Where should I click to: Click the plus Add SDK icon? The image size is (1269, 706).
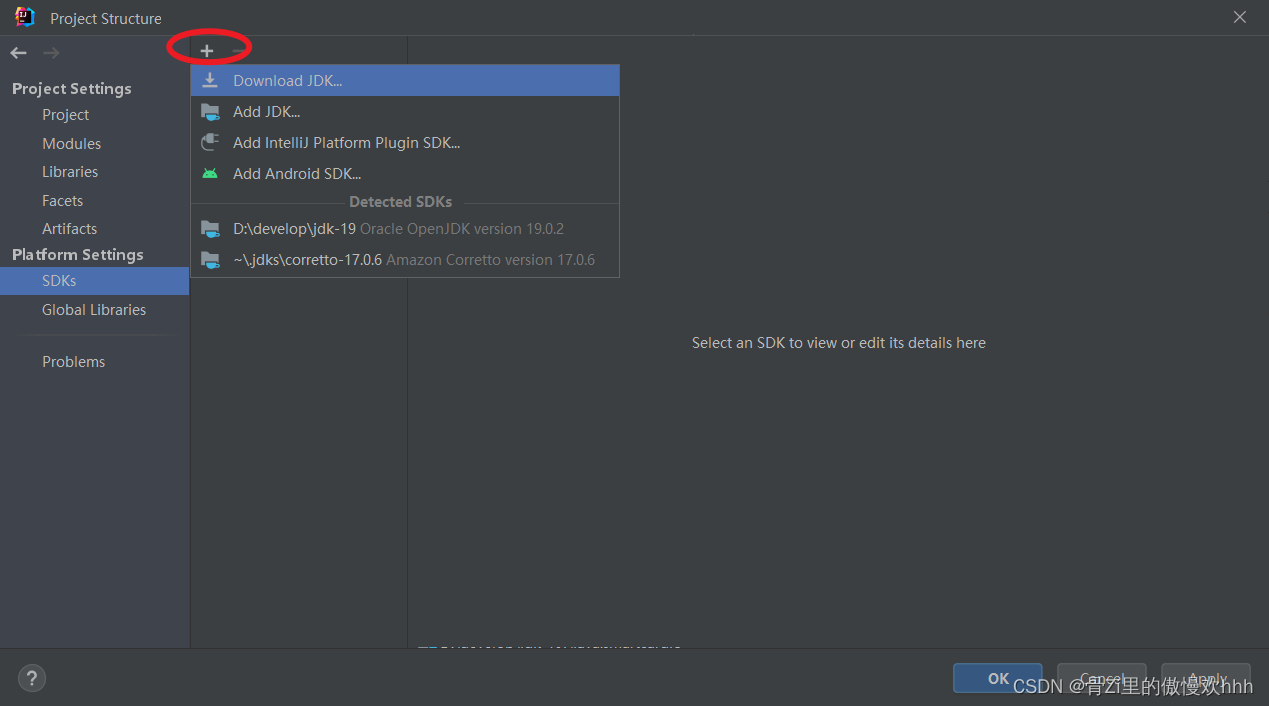(207, 51)
